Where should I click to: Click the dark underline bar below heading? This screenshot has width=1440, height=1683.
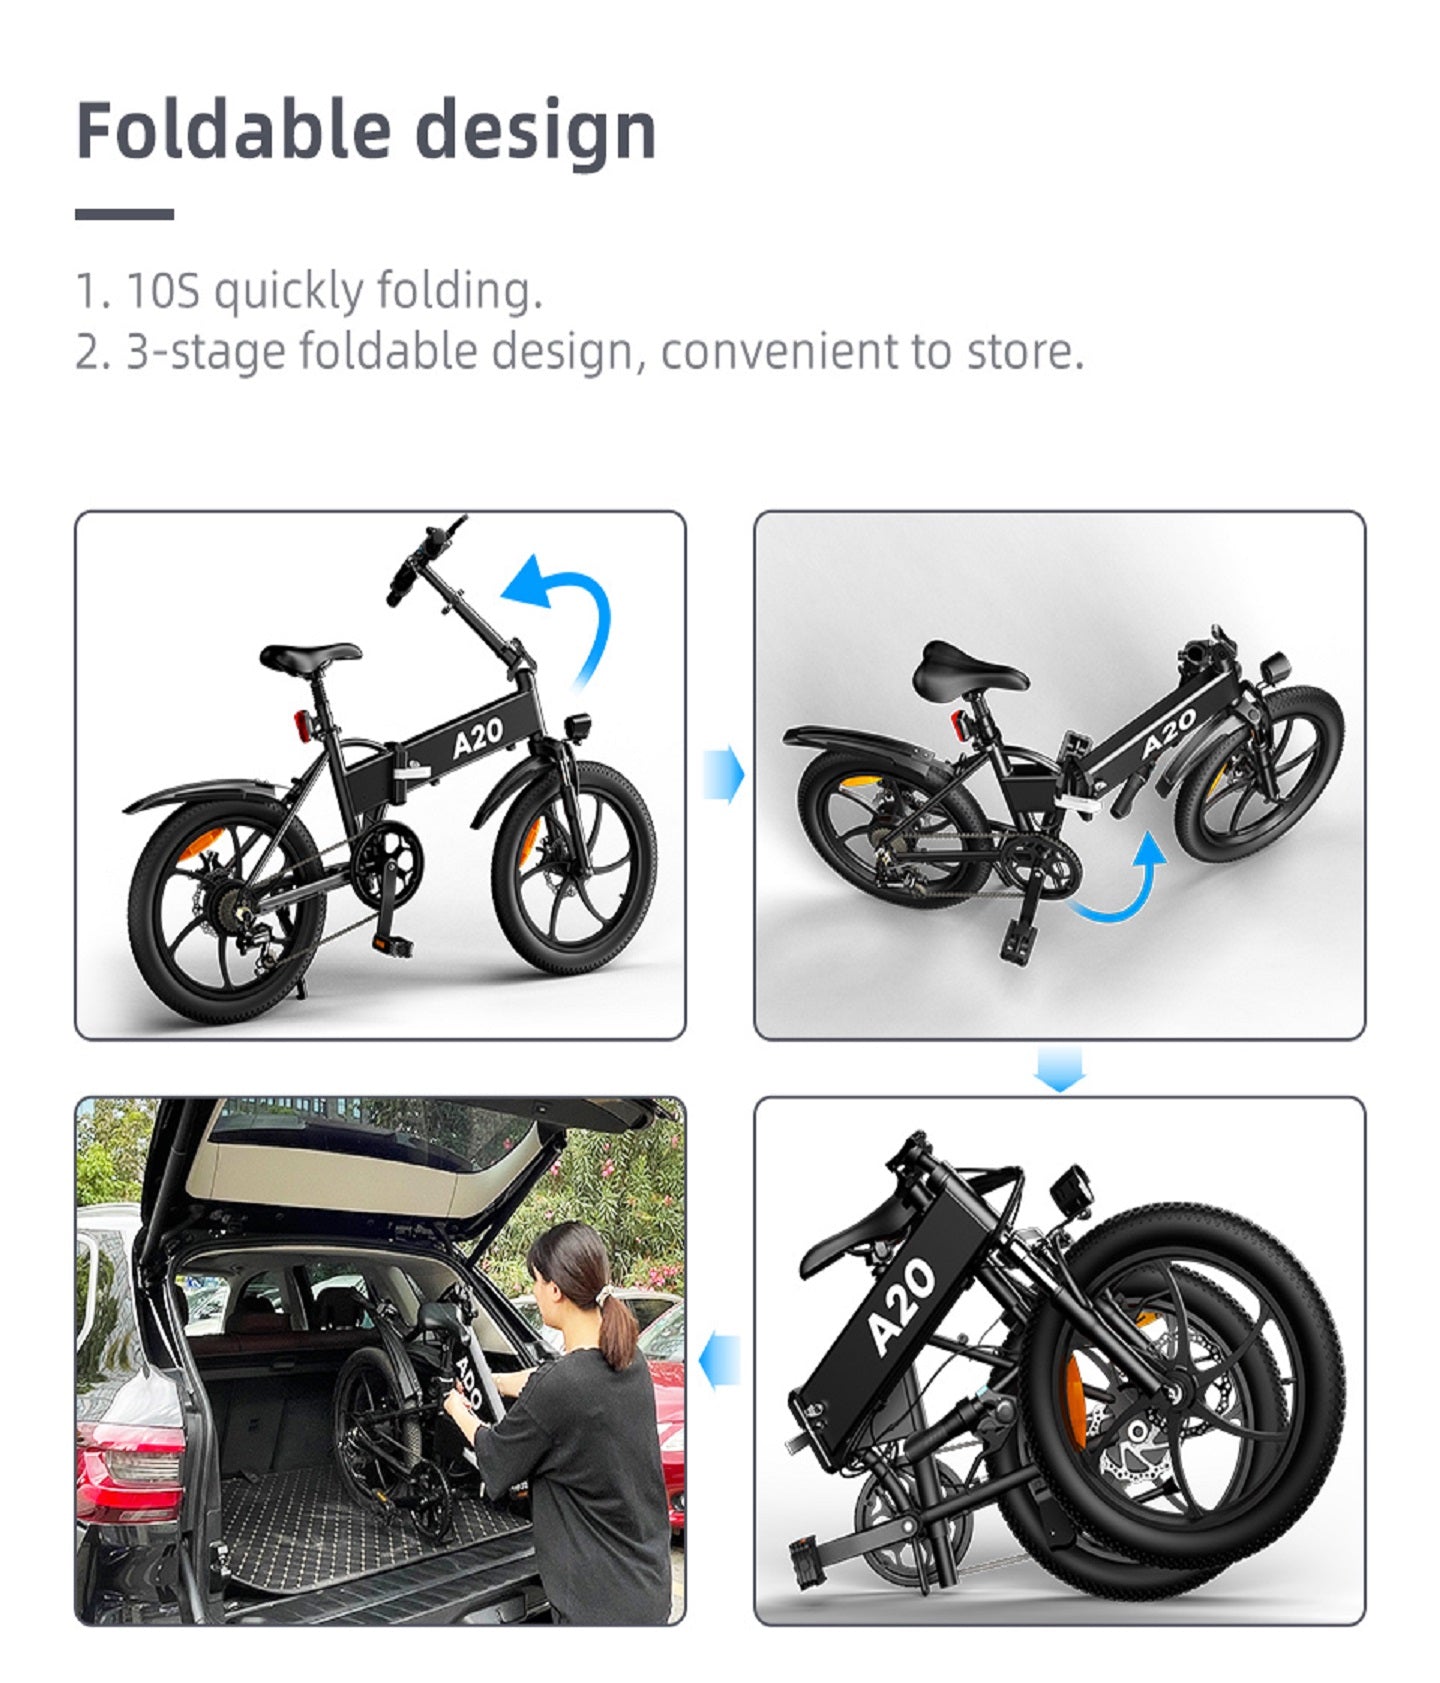tap(124, 214)
